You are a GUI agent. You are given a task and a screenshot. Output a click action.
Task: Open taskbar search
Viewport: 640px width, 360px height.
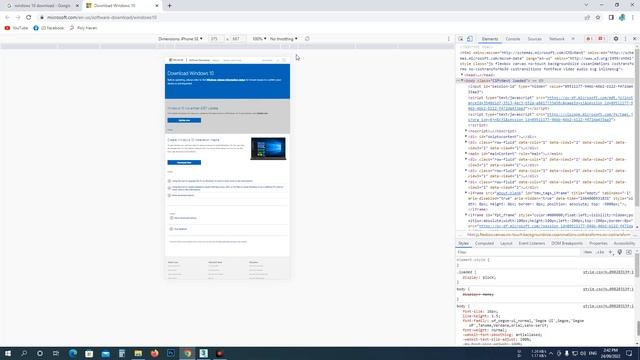tap(24, 353)
